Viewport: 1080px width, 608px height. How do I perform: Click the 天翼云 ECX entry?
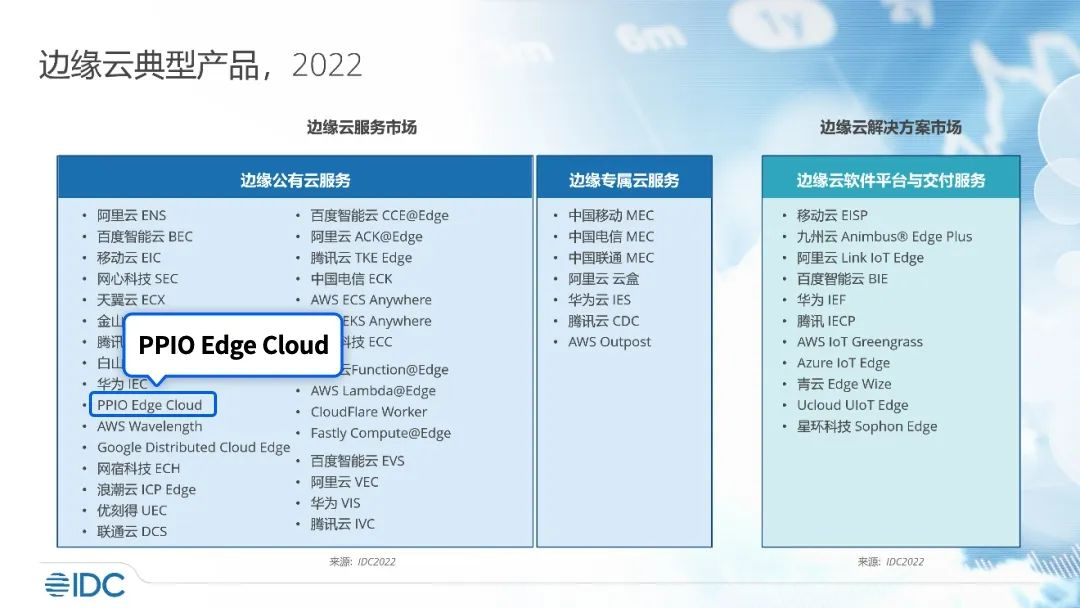tap(131, 300)
